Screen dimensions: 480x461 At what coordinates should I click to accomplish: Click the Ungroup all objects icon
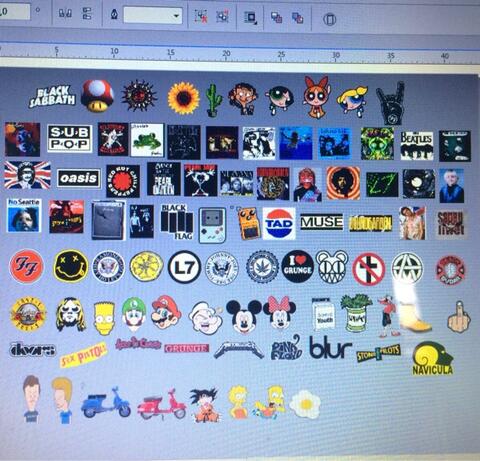[x=222, y=16]
